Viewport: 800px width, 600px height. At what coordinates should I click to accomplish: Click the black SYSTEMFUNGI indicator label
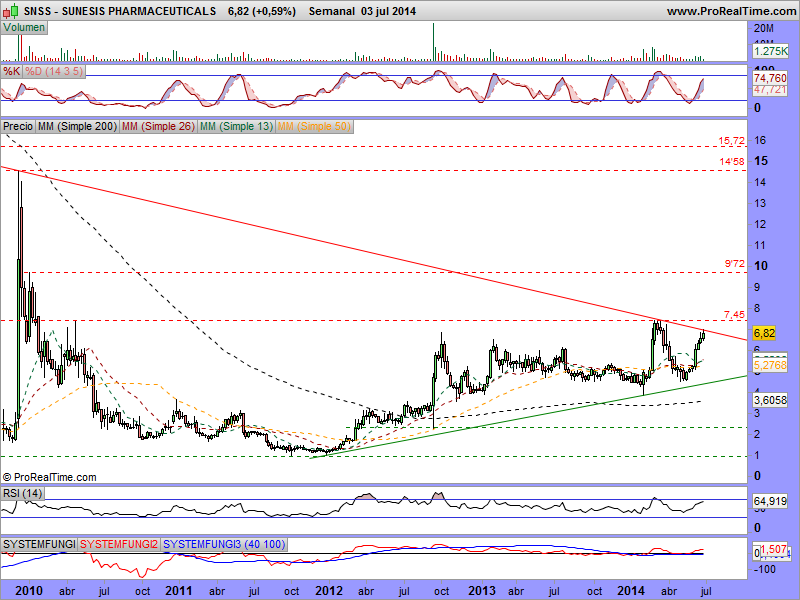click(39, 544)
